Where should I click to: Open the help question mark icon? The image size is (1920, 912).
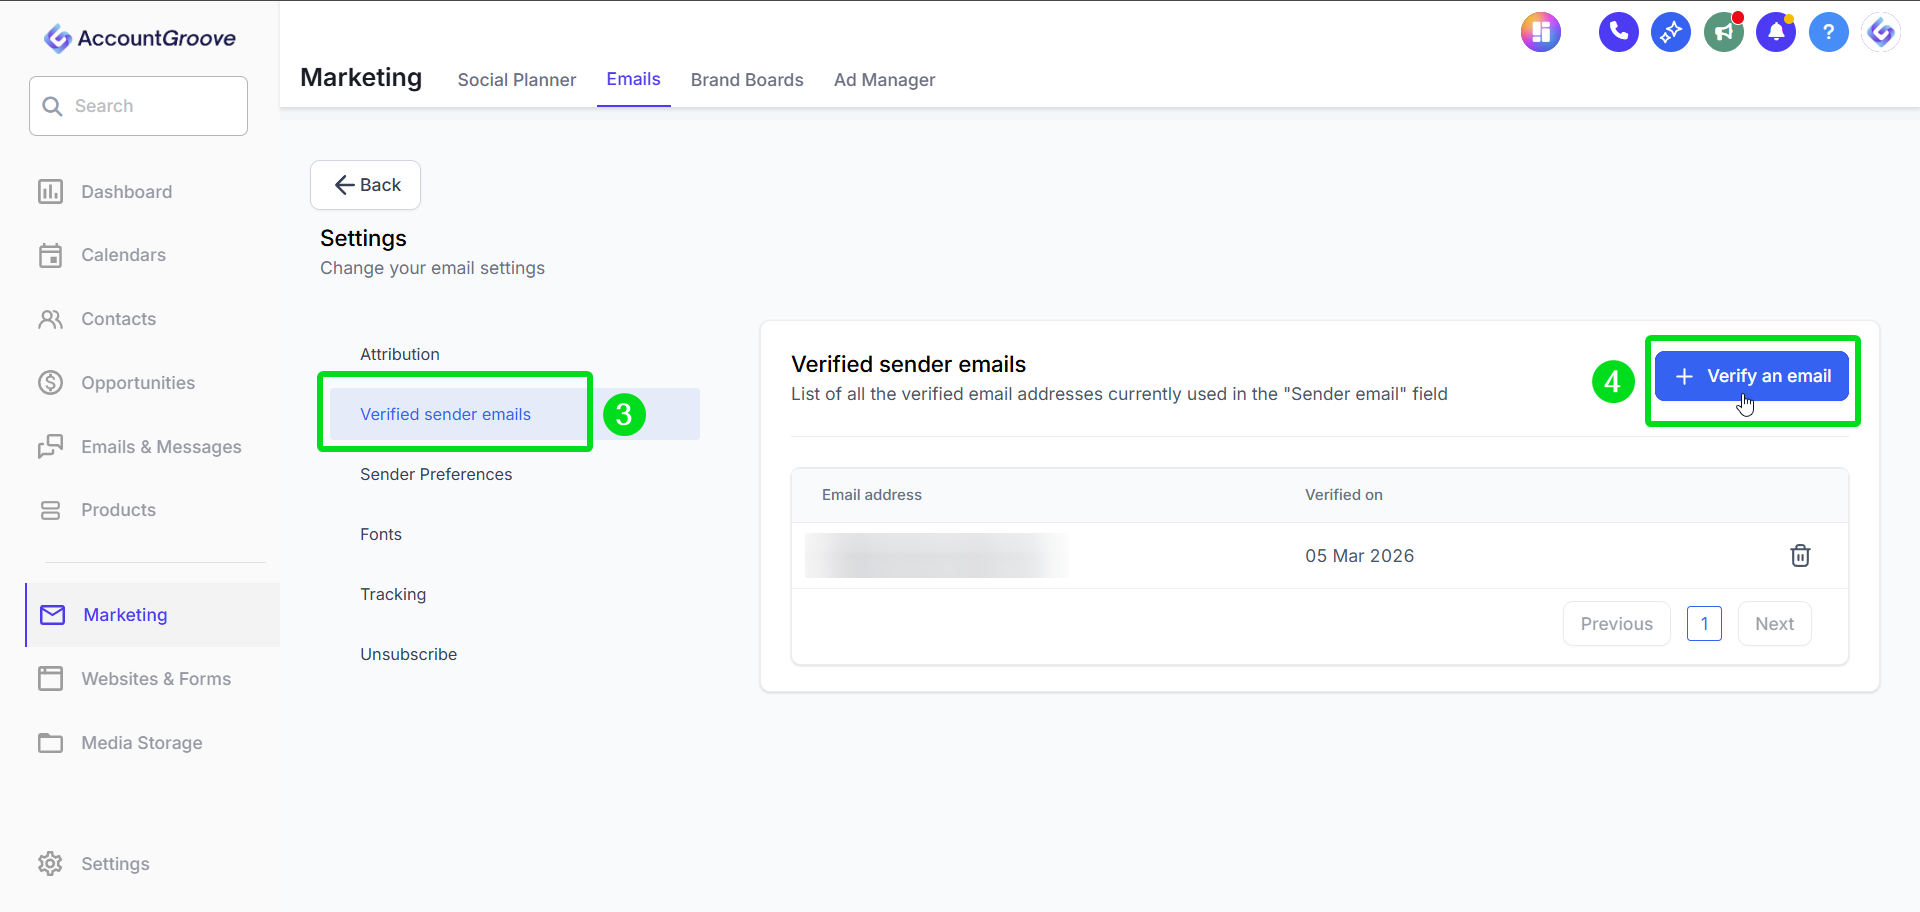coord(1829,32)
